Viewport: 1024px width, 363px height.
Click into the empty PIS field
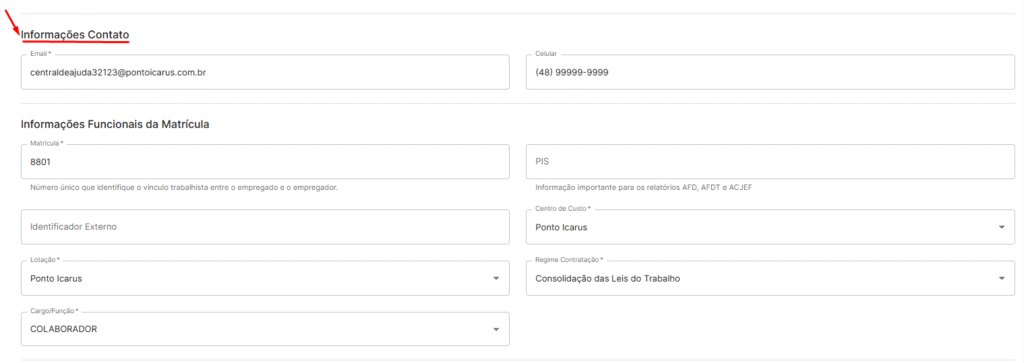click(x=770, y=162)
